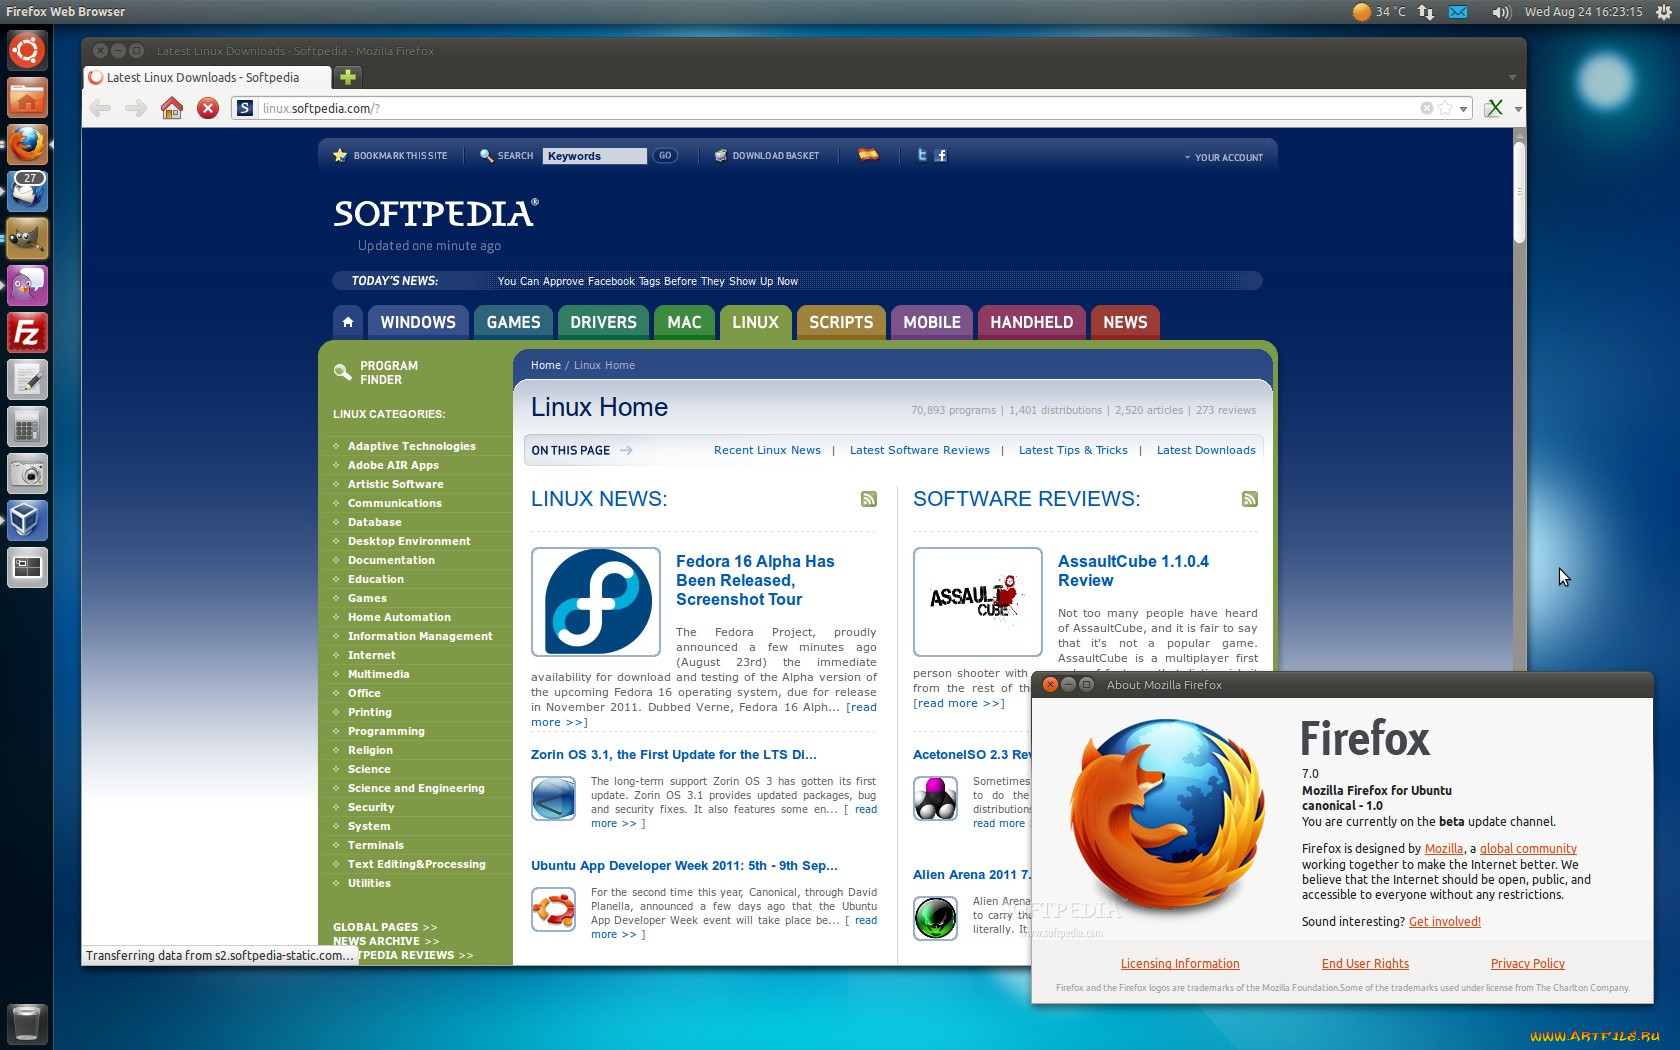
Task: Open Pidgin messenger launcher icon
Action: point(27,285)
